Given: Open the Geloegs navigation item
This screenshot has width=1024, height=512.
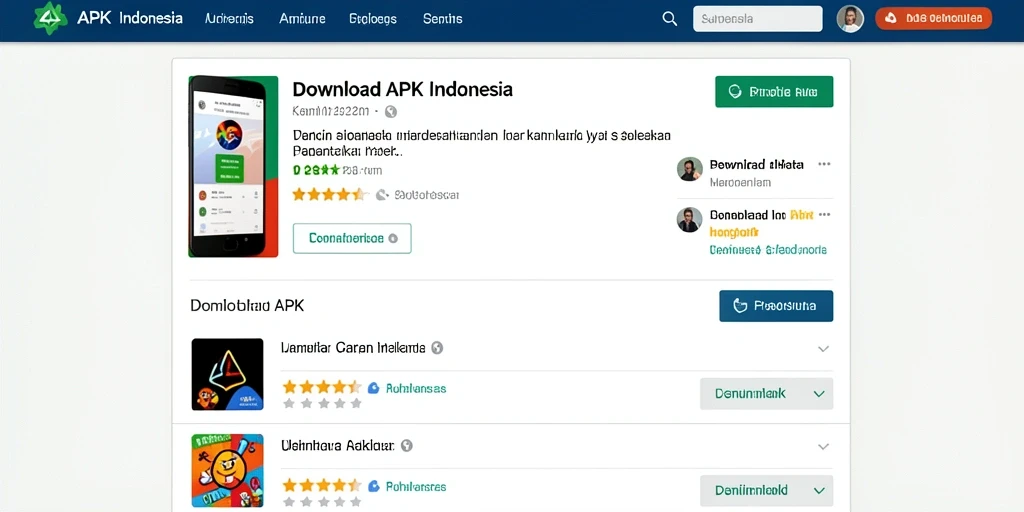Looking at the screenshot, I should [373, 19].
